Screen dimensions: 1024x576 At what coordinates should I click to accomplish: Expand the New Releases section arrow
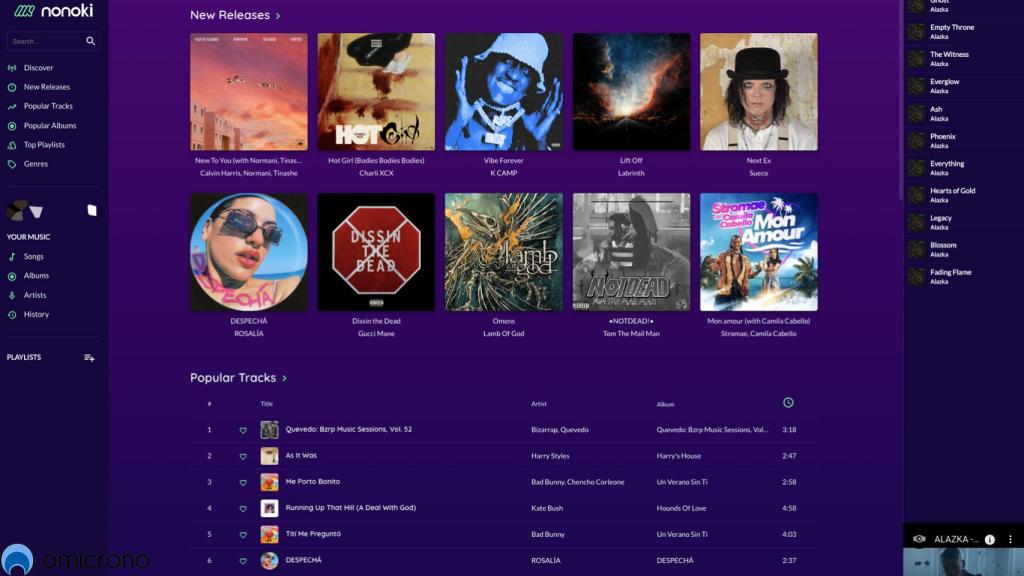278,16
